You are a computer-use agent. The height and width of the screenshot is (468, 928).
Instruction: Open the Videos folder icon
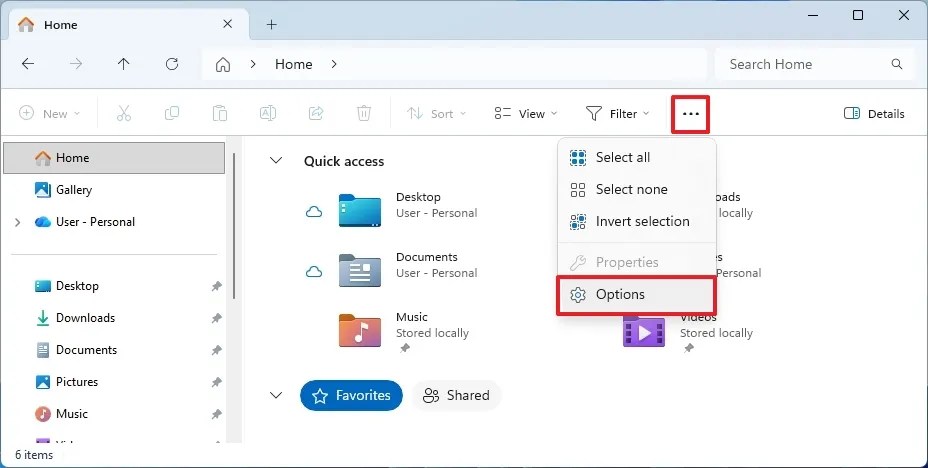pyautogui.click(x=644, y=332)
